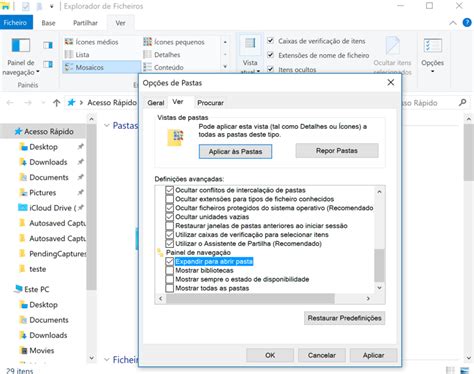Check Ocultar extensões para tipos de ficheiro conhecidos
Image resolution: width=474 pixels, height=374 pixels.
coord(169,199)
